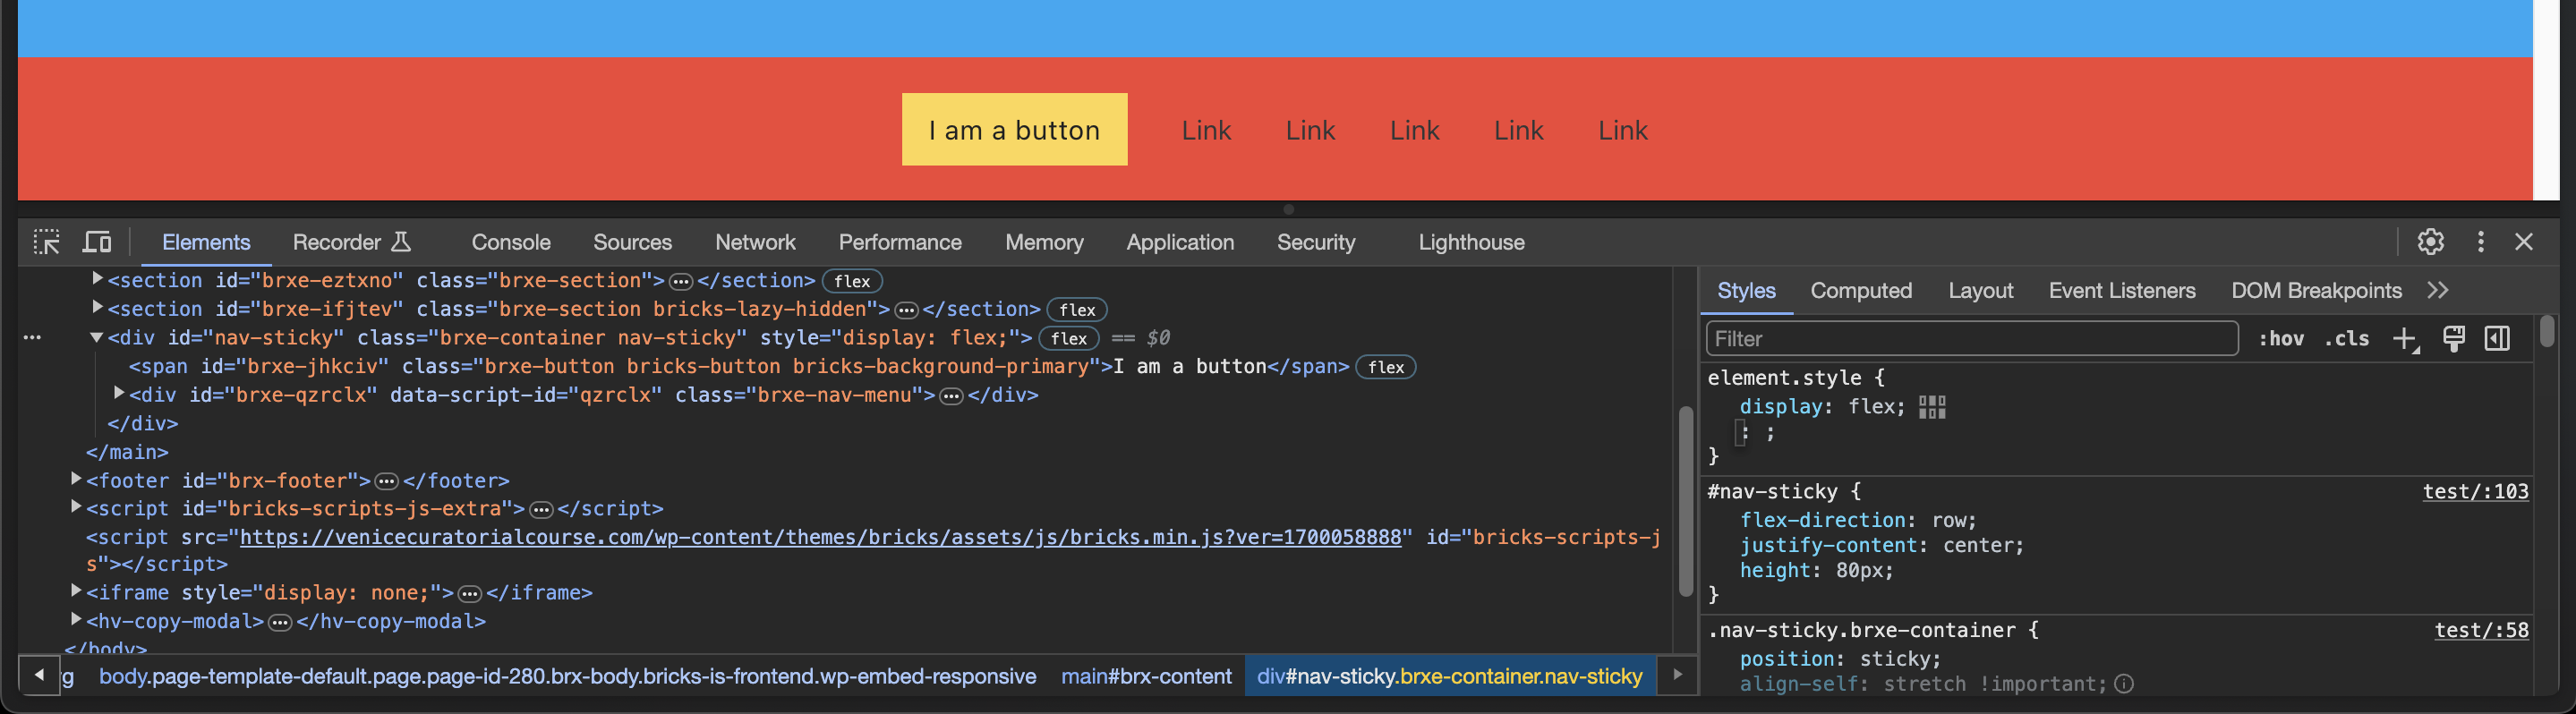Edit the justify-content: center value
Screen dimensions: 2576x714
pyautogui.click(x=1977, y=546)
